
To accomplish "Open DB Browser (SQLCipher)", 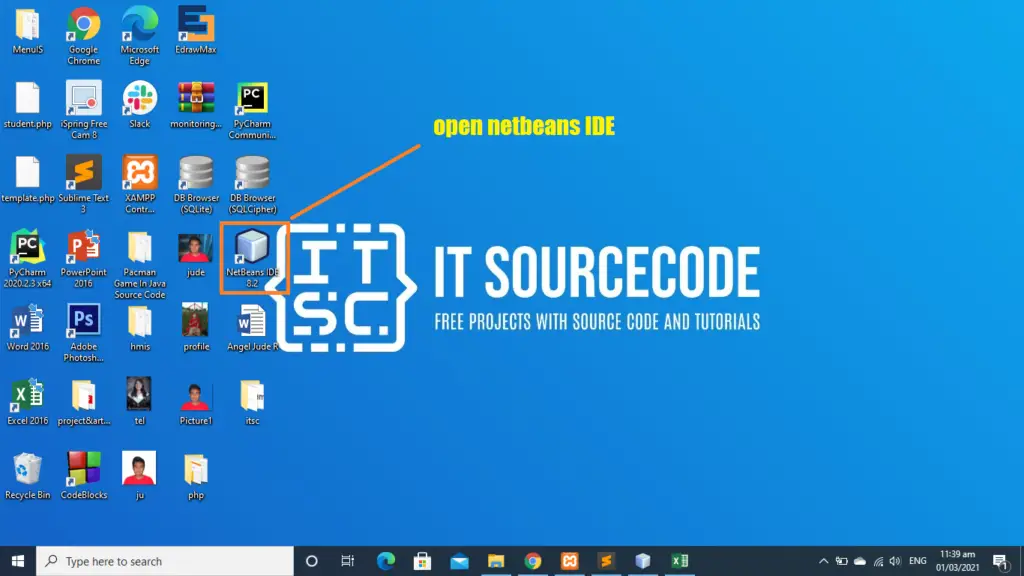I will tap(252, 175).
